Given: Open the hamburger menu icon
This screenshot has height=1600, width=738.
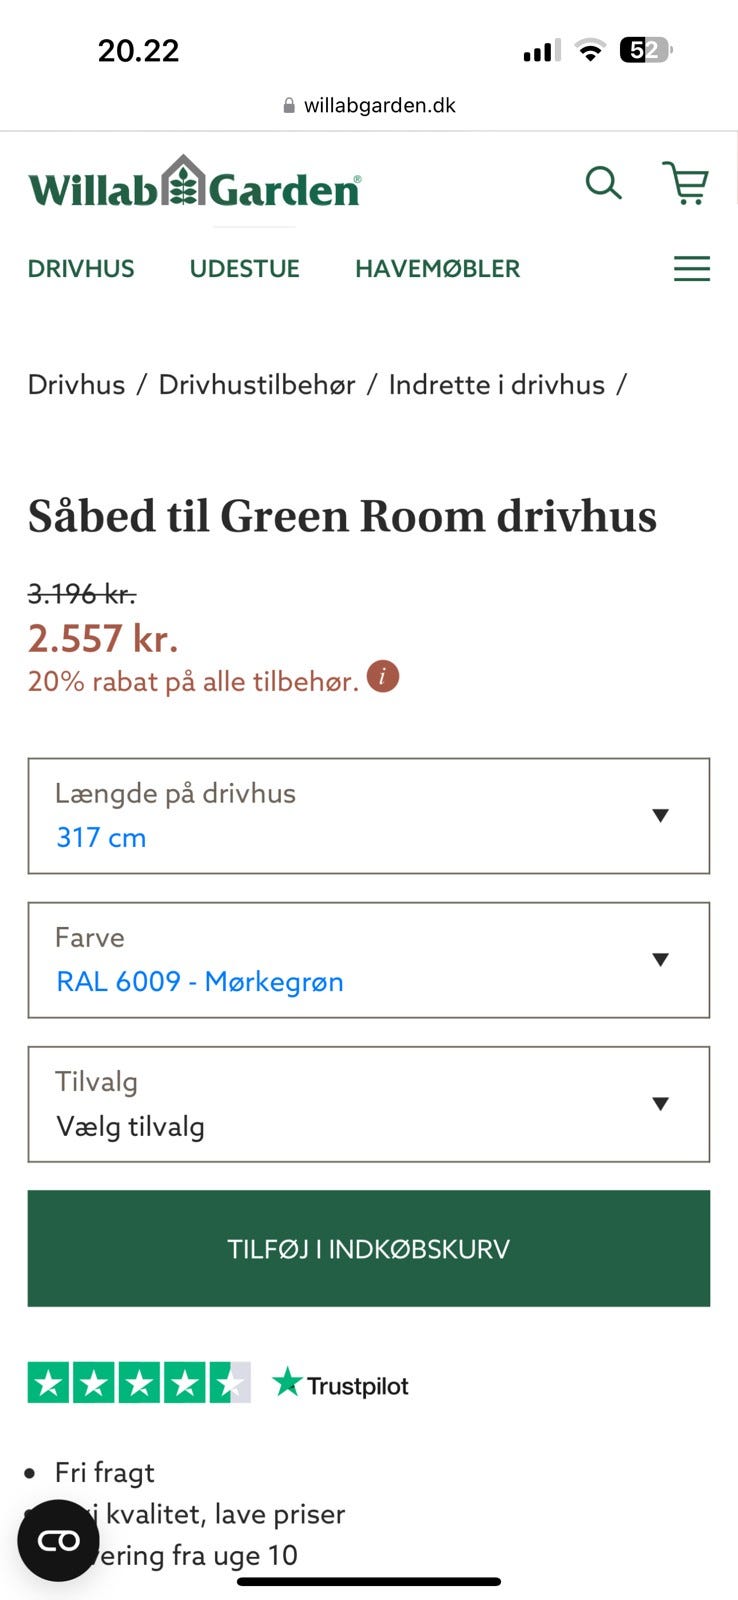Looking at the screenshot, I should tap(691, 268).
